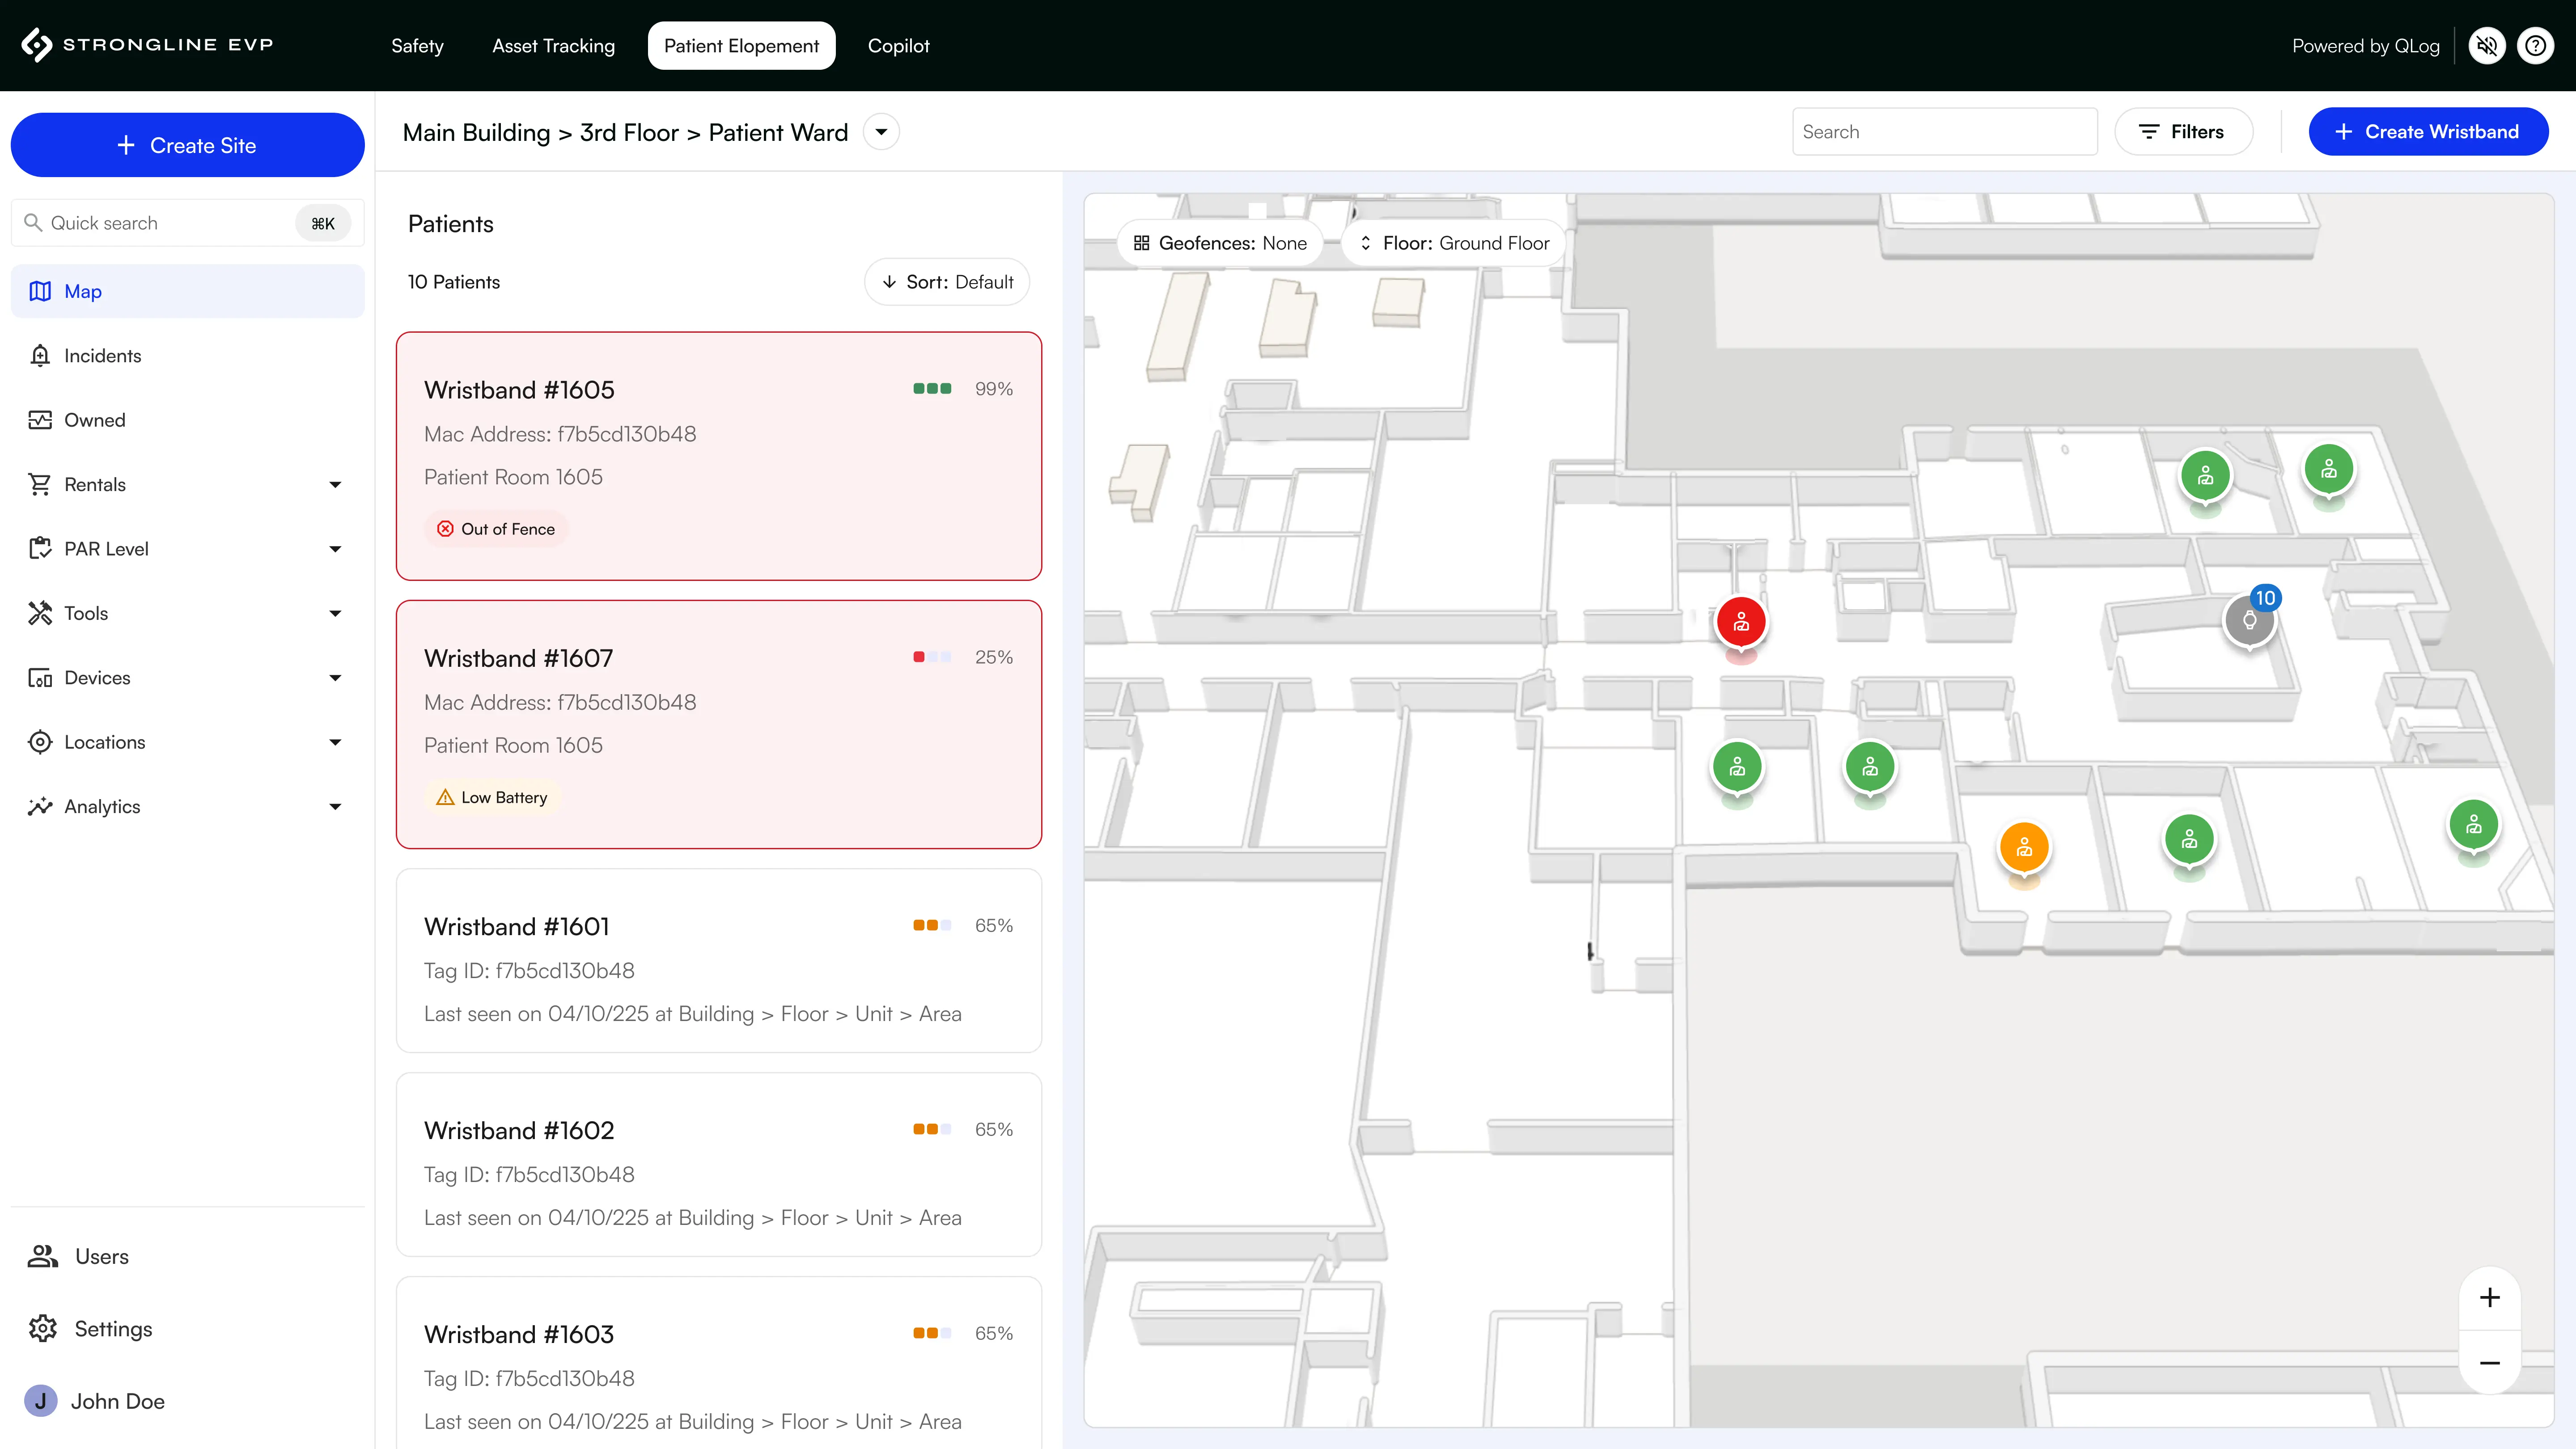This screenshot has height=1449, width=2576.
Task: Toggle the mute sound icon in header
Action: pyautogui.click(x=2487, y=46)
